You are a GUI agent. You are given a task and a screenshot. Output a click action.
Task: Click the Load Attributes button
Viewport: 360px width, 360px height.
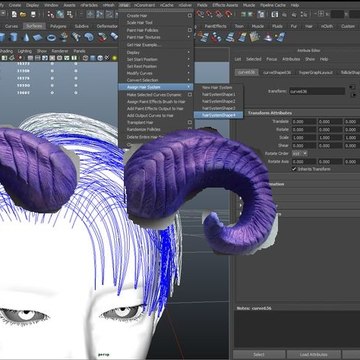tap(314, 354)
